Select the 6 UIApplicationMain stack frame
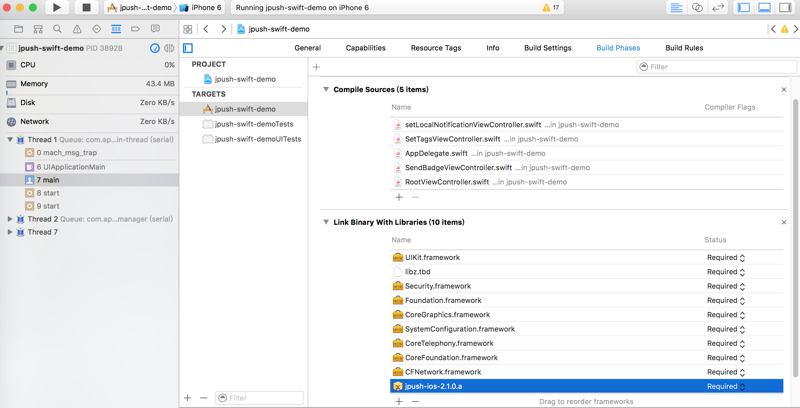Viewport: 800px width, 408px height. tap(89, 167)
